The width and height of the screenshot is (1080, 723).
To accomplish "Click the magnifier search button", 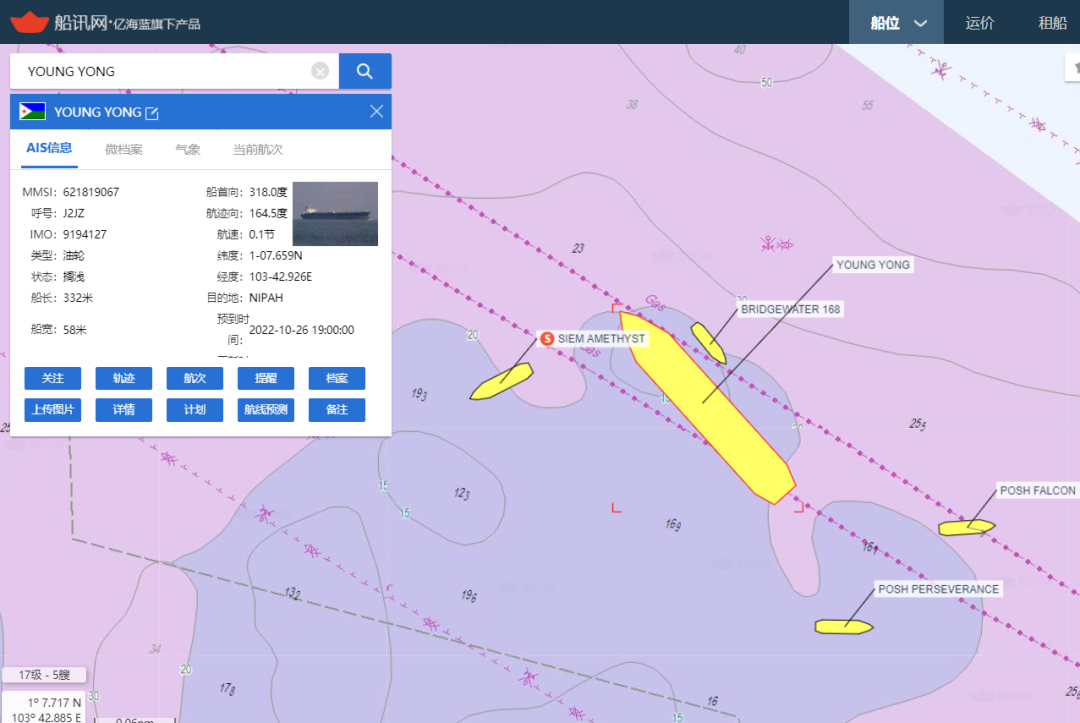I will click(x=365, y=71).
